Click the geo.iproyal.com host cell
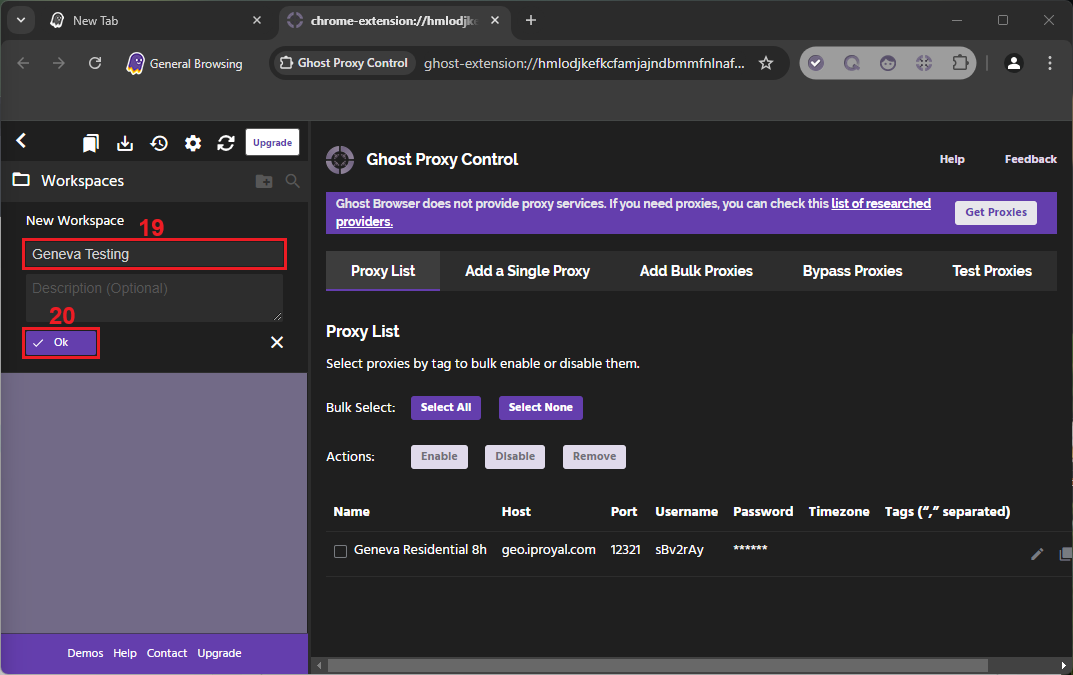 (548, 550)
